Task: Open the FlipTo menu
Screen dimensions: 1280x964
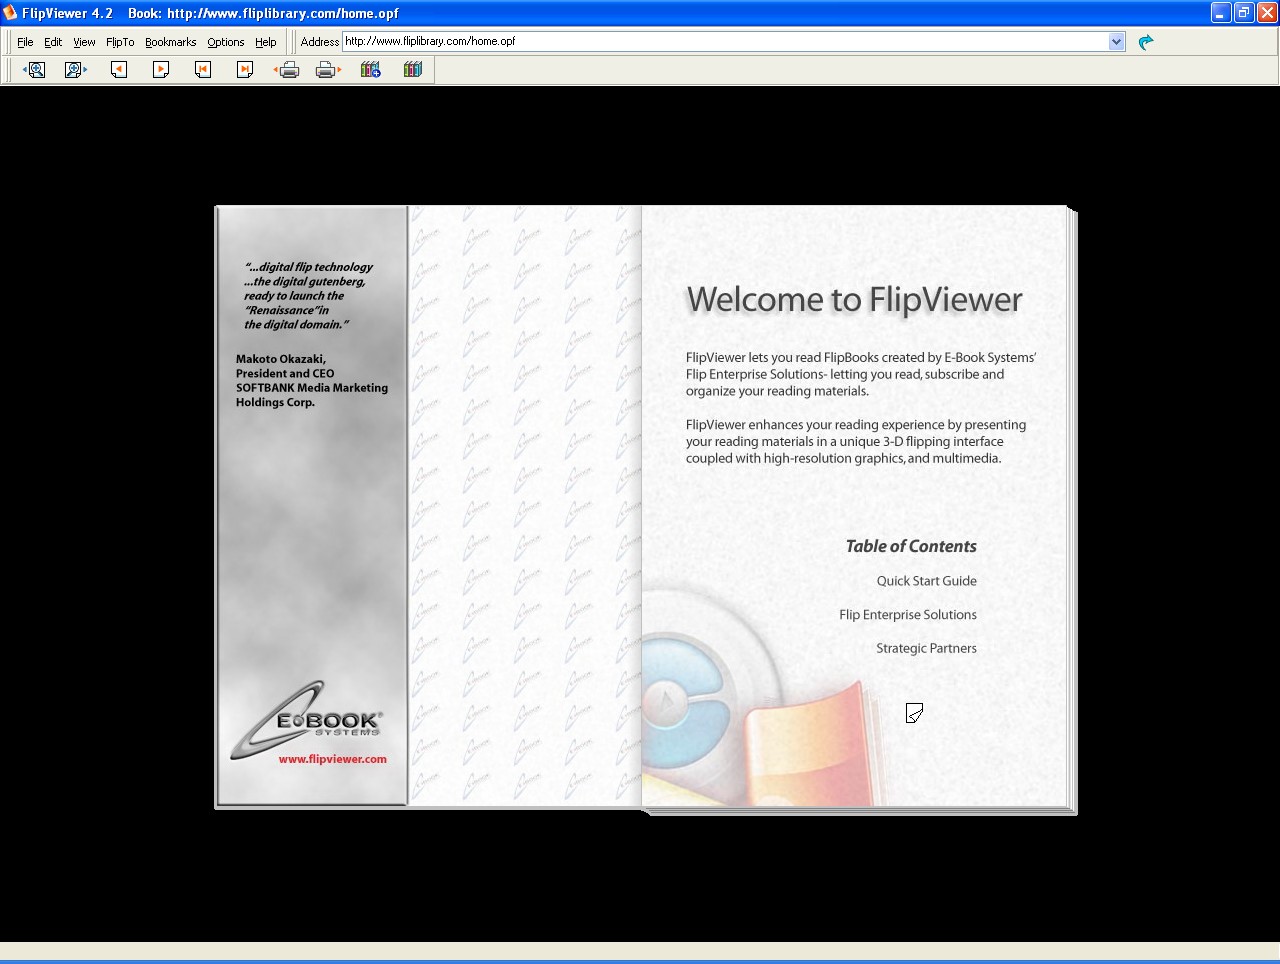Action: click(x=120, y=42)
